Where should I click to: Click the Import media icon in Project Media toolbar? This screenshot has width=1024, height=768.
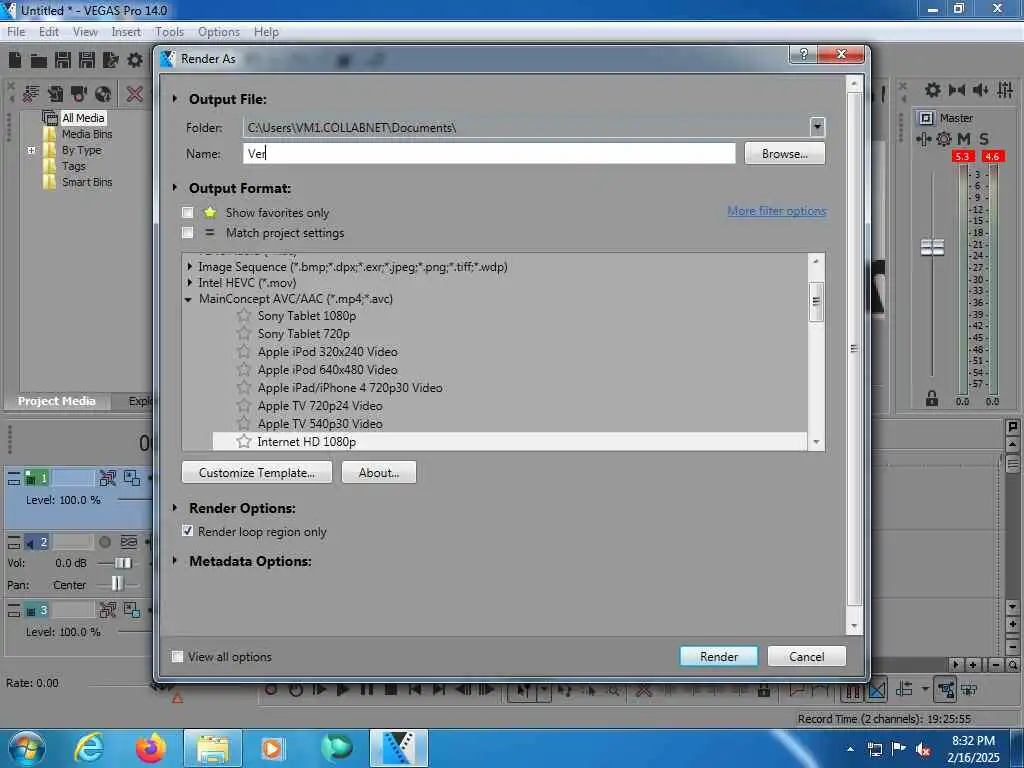click(56, 94)
